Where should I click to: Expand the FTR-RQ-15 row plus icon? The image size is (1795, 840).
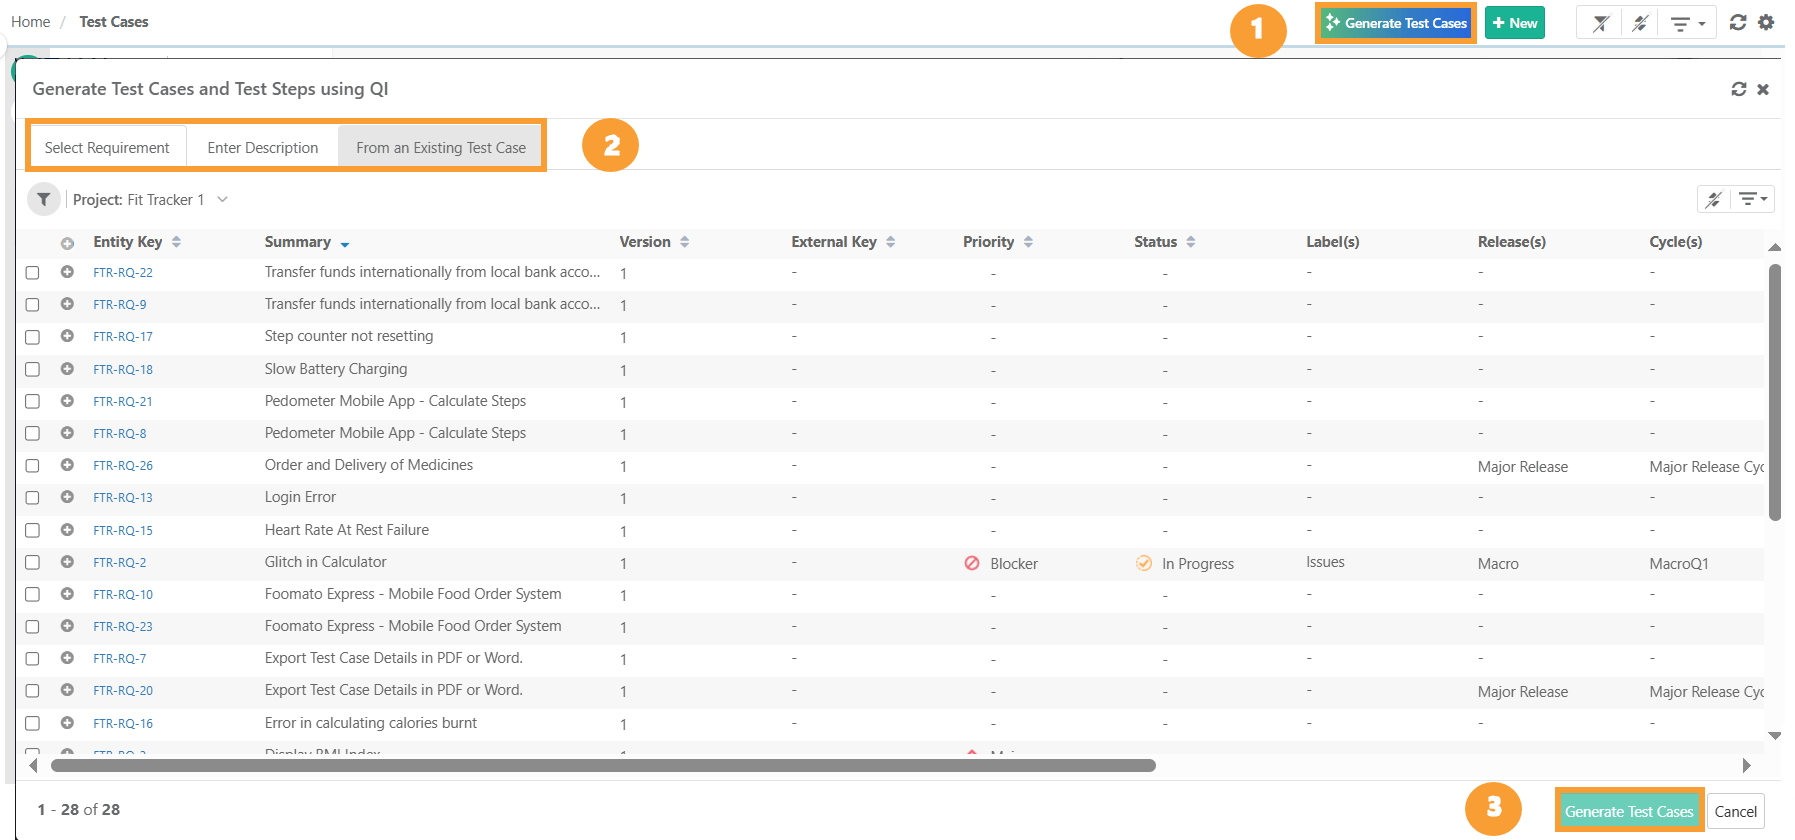point(67,530)
